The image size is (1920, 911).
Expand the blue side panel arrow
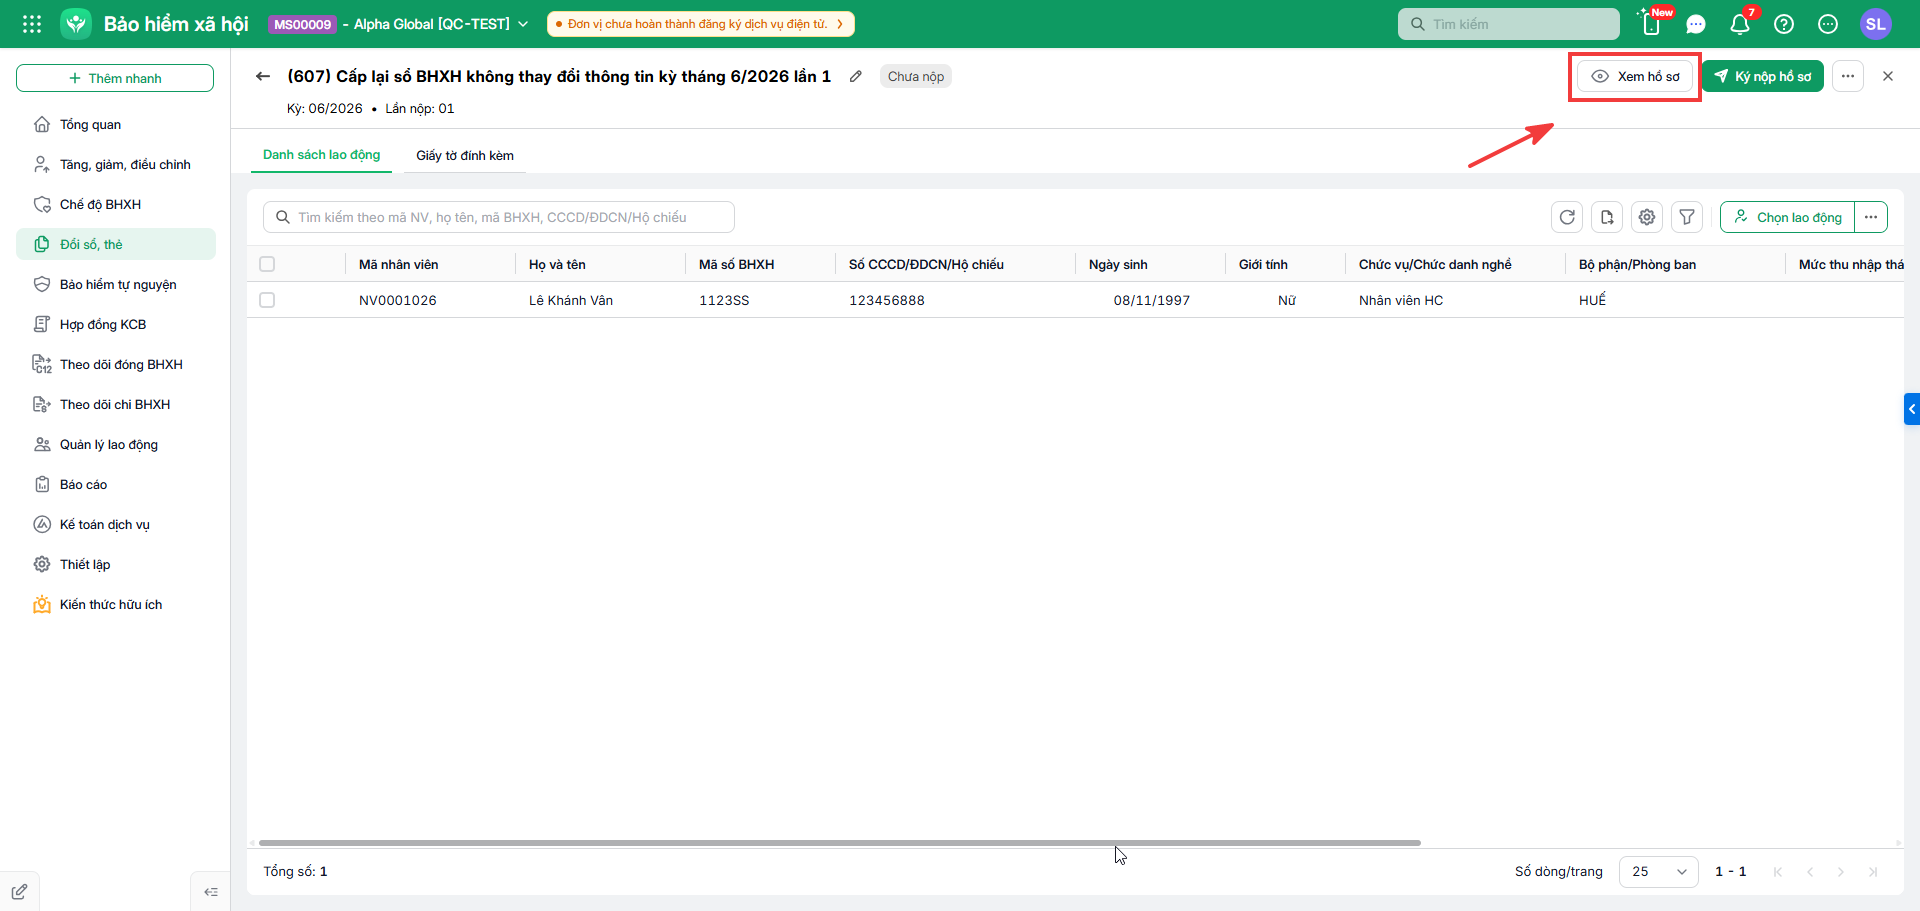(1912, 409)
